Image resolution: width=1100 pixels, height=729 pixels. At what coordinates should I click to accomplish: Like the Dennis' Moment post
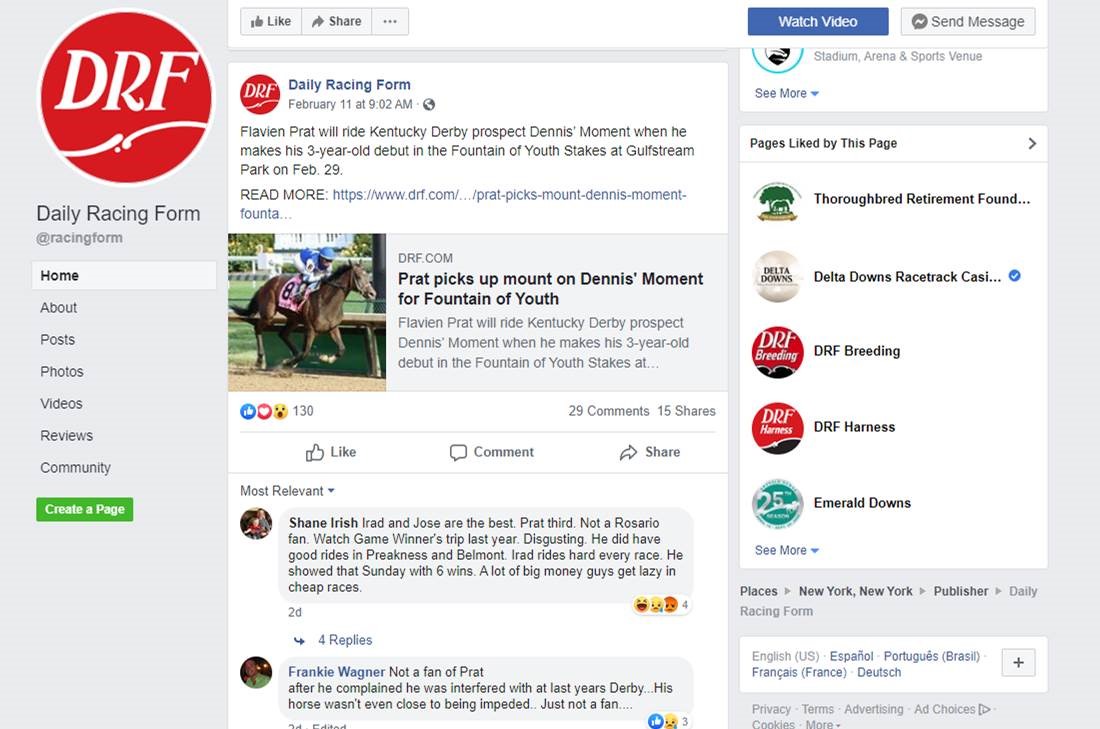(331, 453)
